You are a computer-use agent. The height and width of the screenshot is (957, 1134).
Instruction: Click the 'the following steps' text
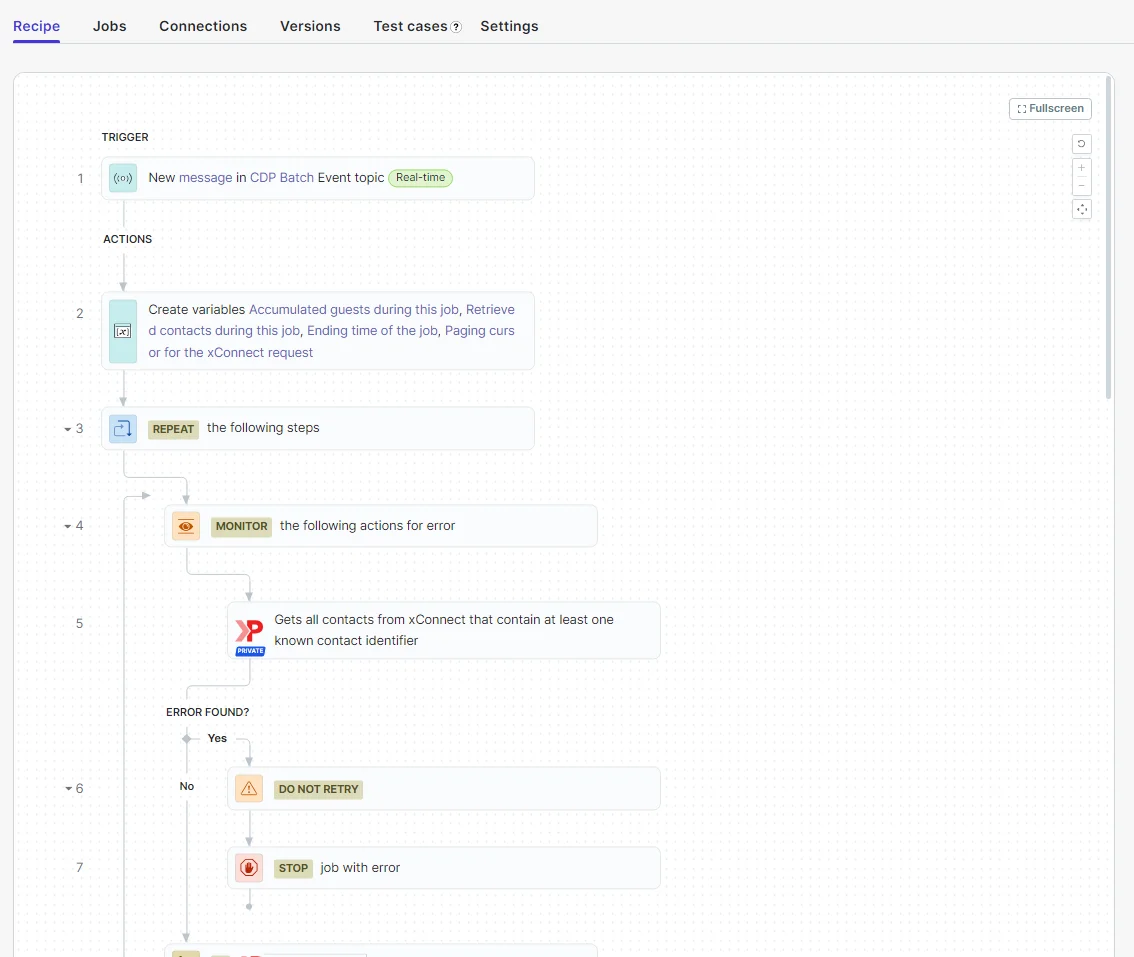[263, 428]
